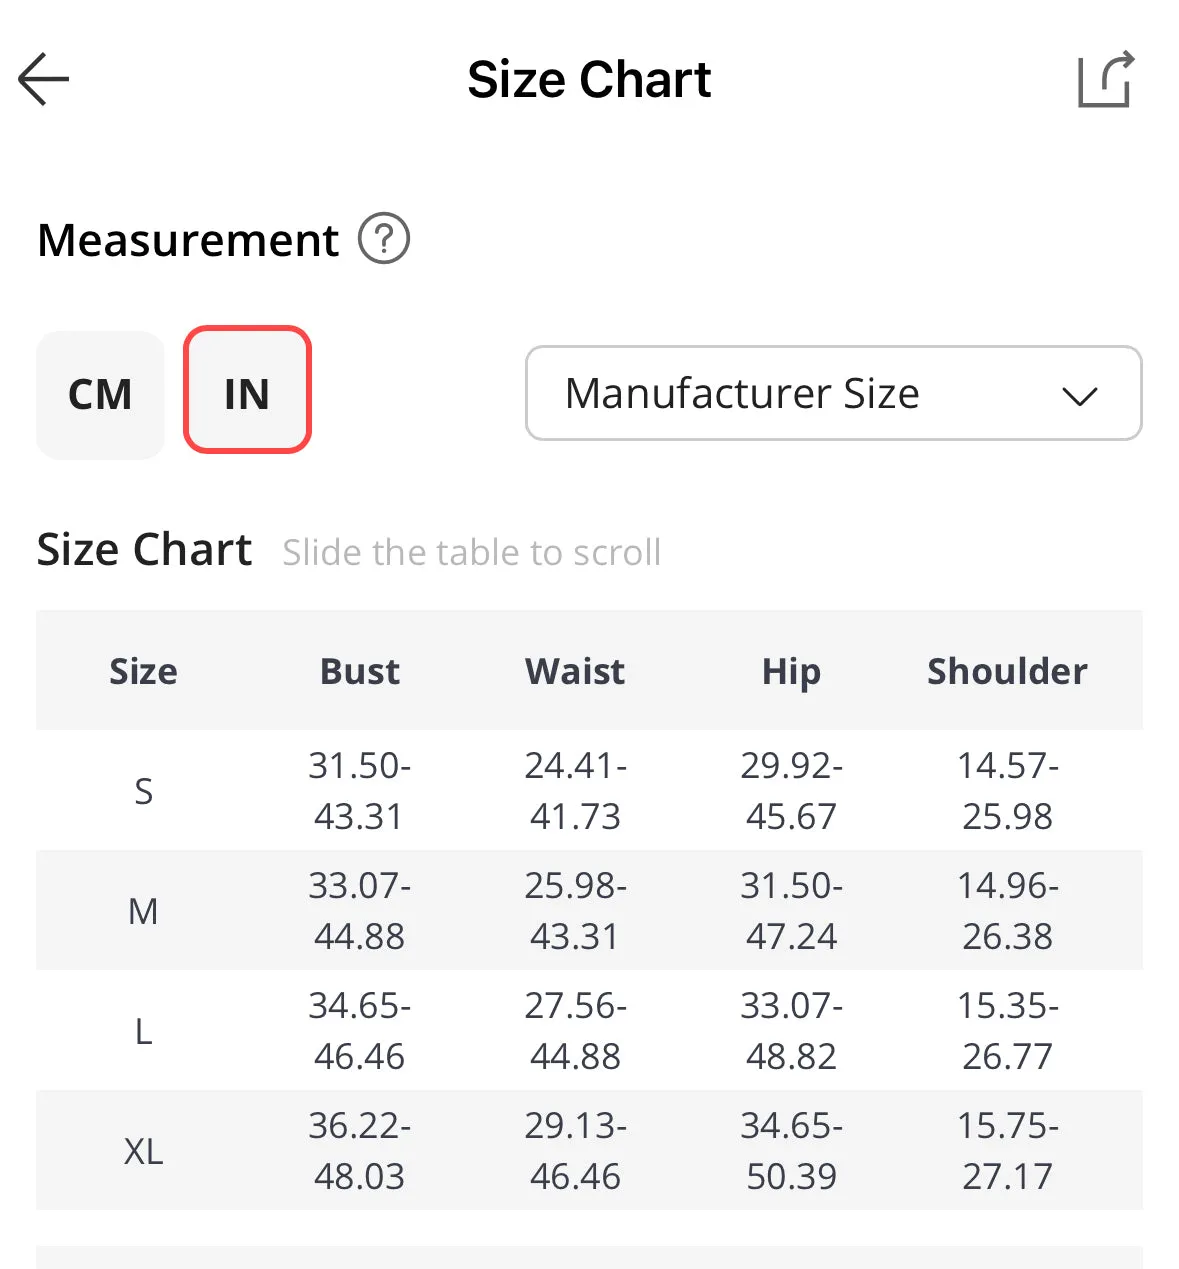This screenshot has width=1179, height=1269.
Task: Open the Manufacturer Size dropdown
Action: pyautogui.click(x=833, y=393)
